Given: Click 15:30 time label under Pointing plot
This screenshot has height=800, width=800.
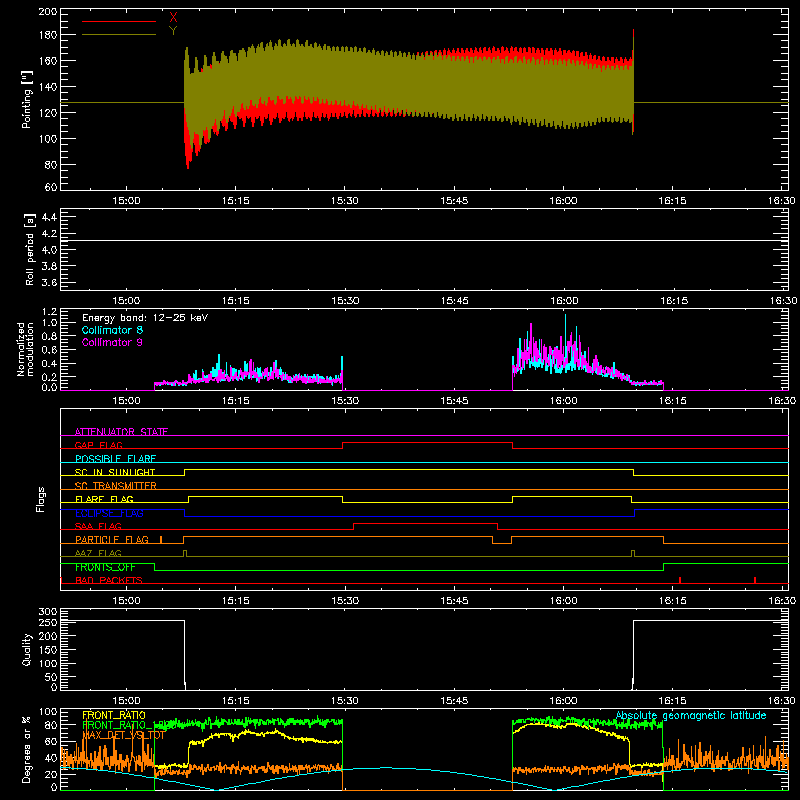Looking at the screenshot, I should 344,201.
